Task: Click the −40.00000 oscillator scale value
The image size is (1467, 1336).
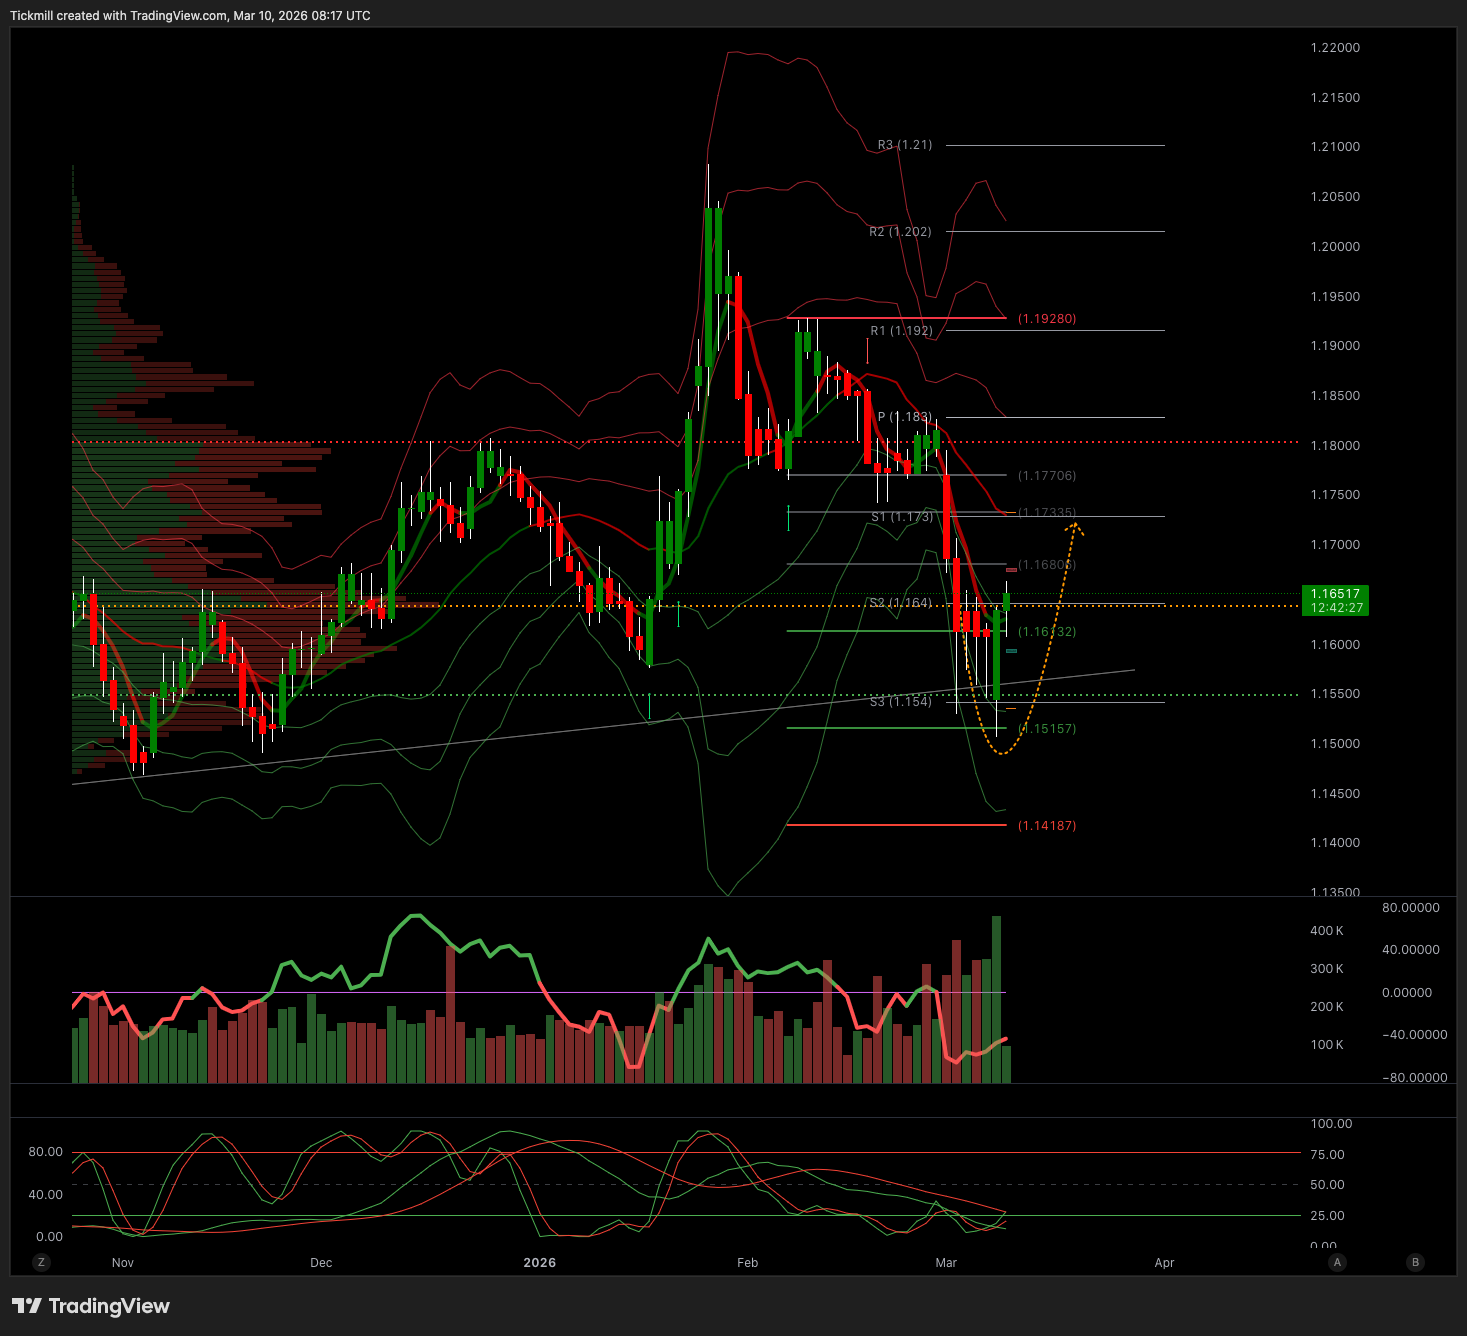Action: [x=1414, y=1035]
